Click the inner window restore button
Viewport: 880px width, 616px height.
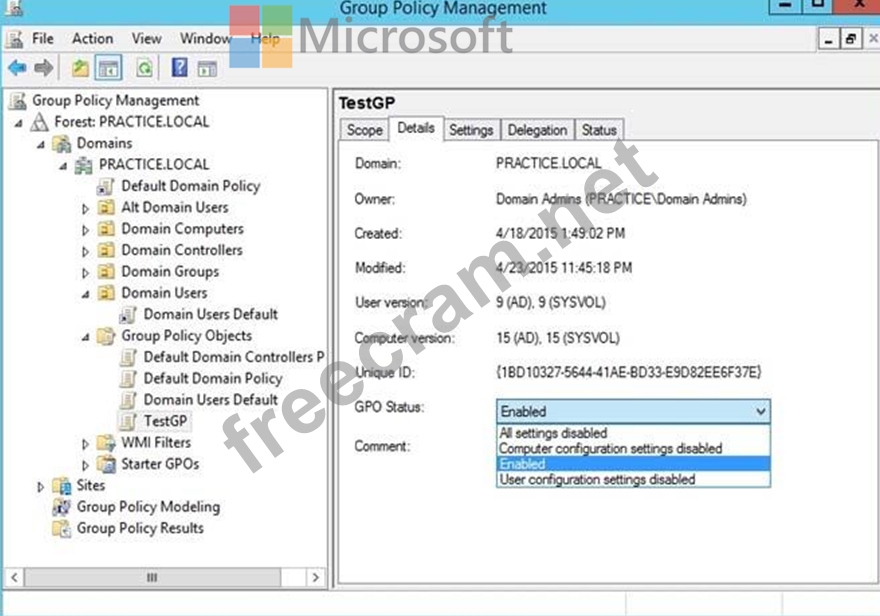pyautogui.click(x=851, y=39)
